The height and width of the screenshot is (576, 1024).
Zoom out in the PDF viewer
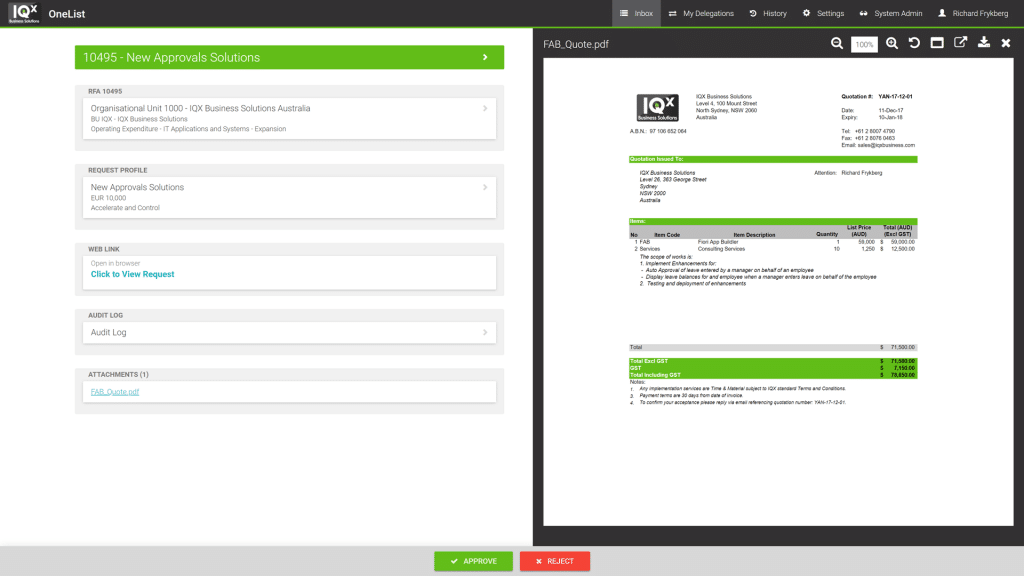click(x=837, y=44)
